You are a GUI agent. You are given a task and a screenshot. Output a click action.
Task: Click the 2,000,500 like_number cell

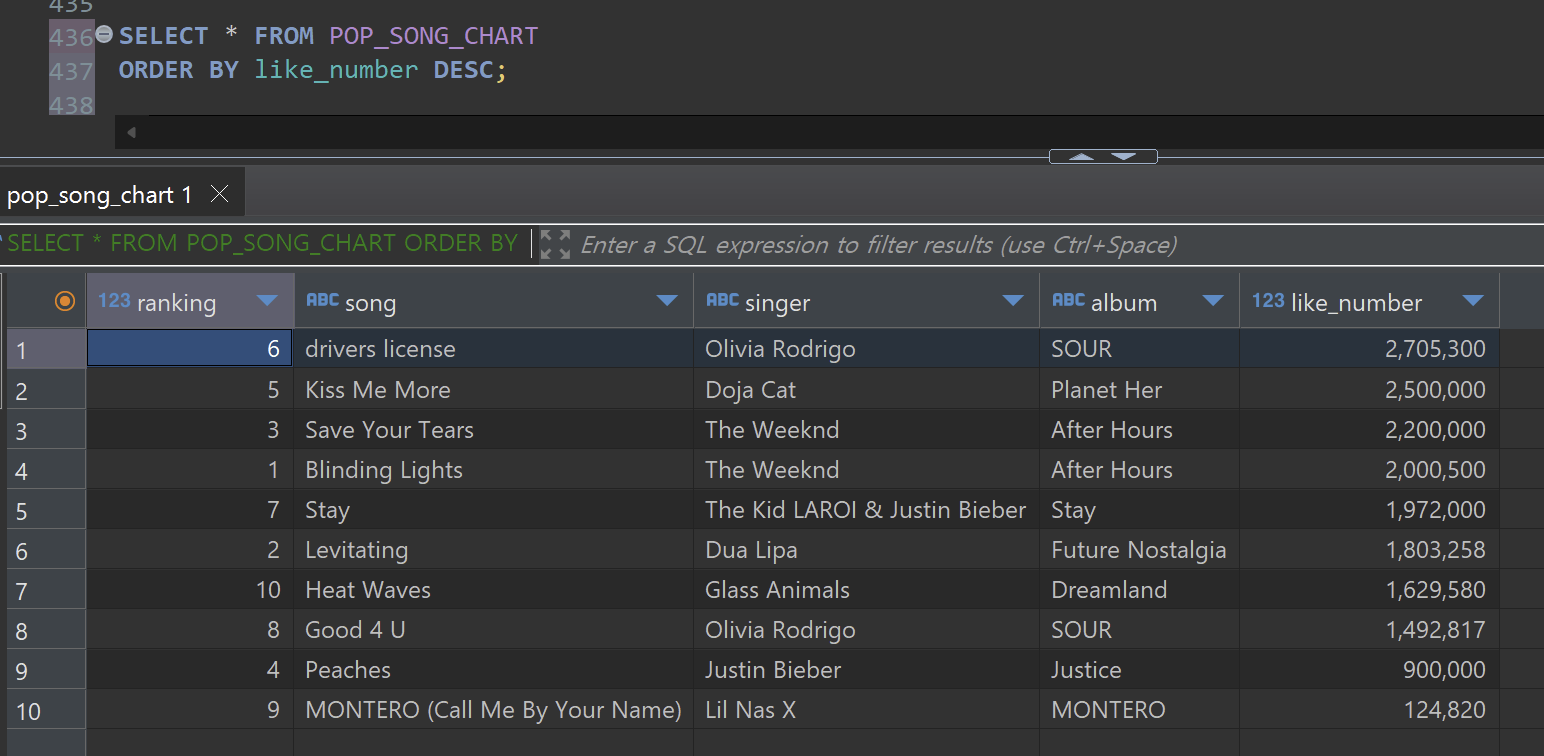(x=1369, y=469)
